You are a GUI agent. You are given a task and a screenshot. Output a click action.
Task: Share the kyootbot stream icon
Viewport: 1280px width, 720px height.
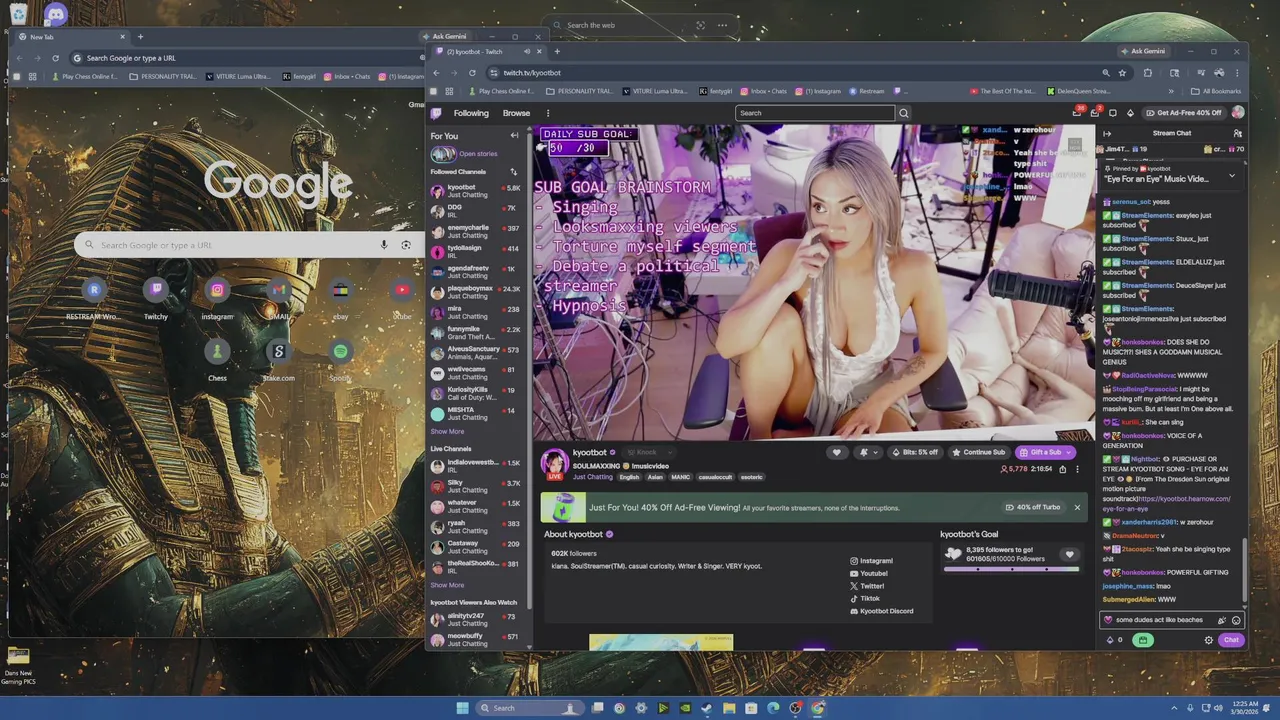[x=1062, y=469]
